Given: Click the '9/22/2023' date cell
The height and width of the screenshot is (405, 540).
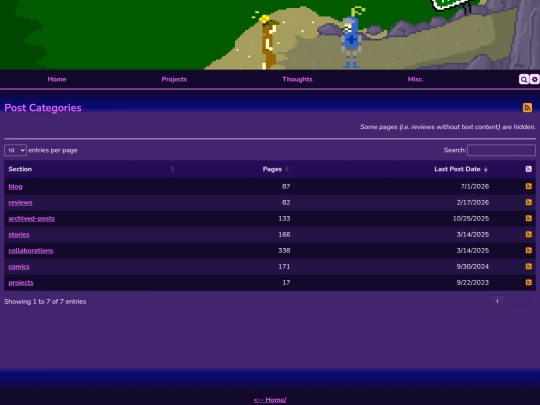Looking at the screenshot, I should point(472,282).
